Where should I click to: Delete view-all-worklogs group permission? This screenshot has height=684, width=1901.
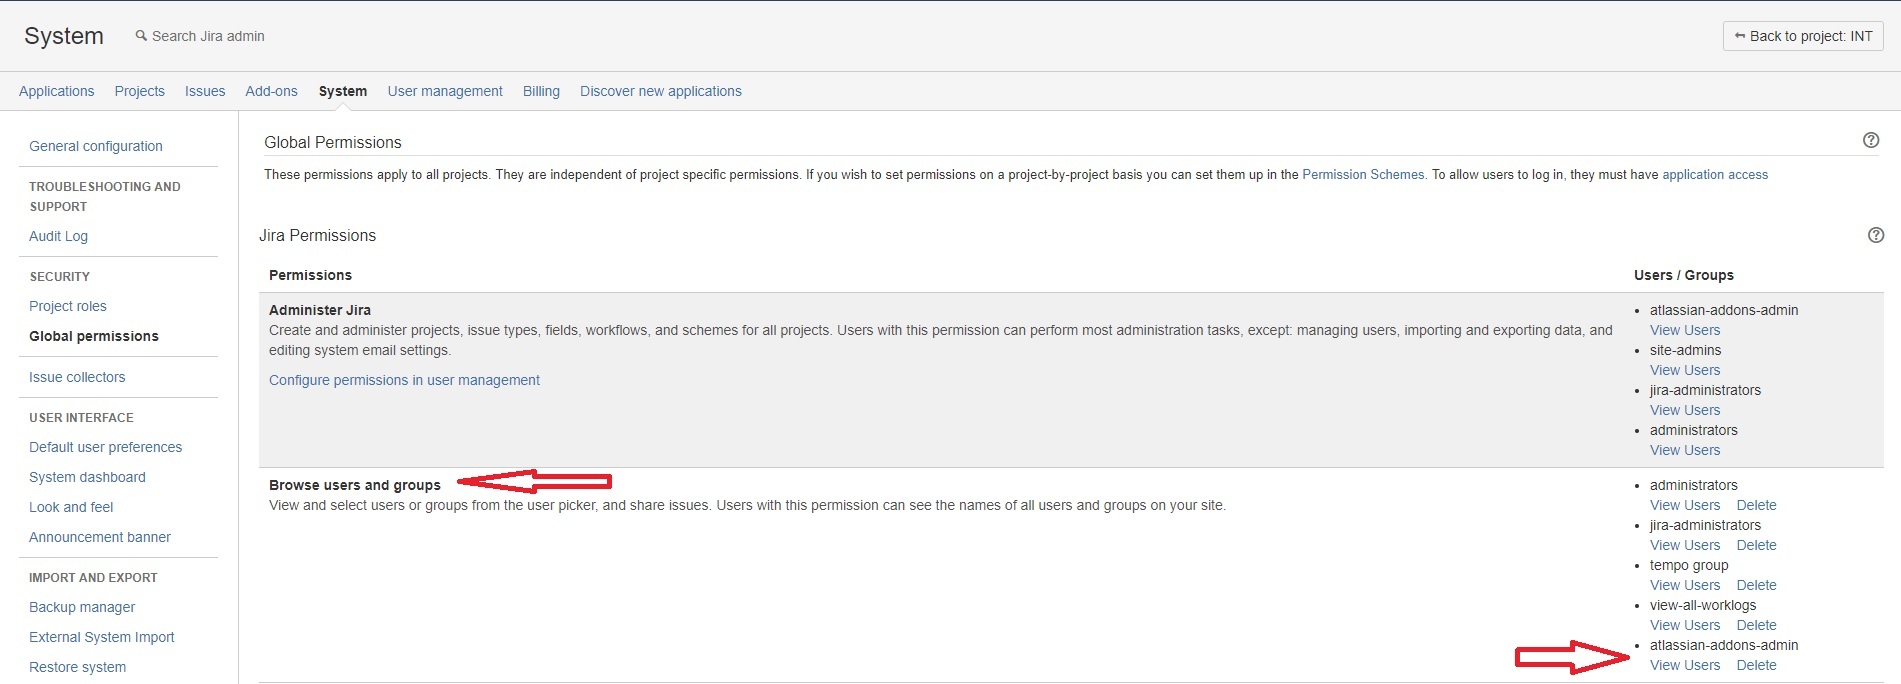pyautogui.click(x=1756, y=625)
